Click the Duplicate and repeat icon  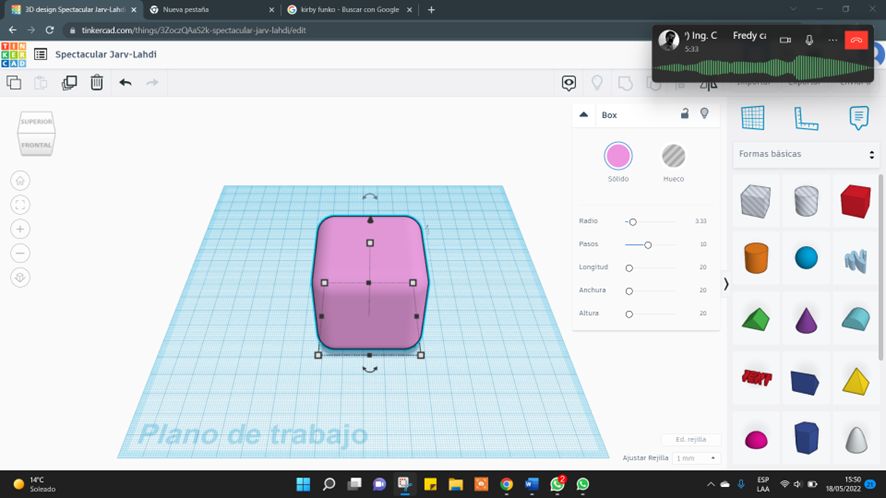[69, 83]
